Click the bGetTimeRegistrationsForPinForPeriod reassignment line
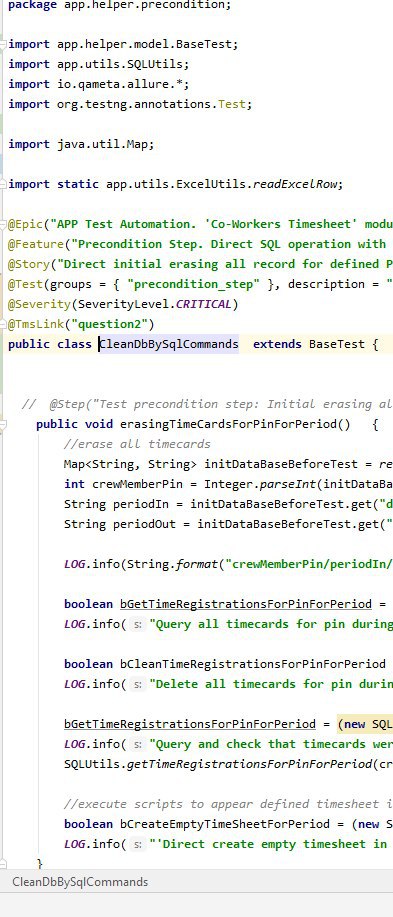 coord(189,724)
